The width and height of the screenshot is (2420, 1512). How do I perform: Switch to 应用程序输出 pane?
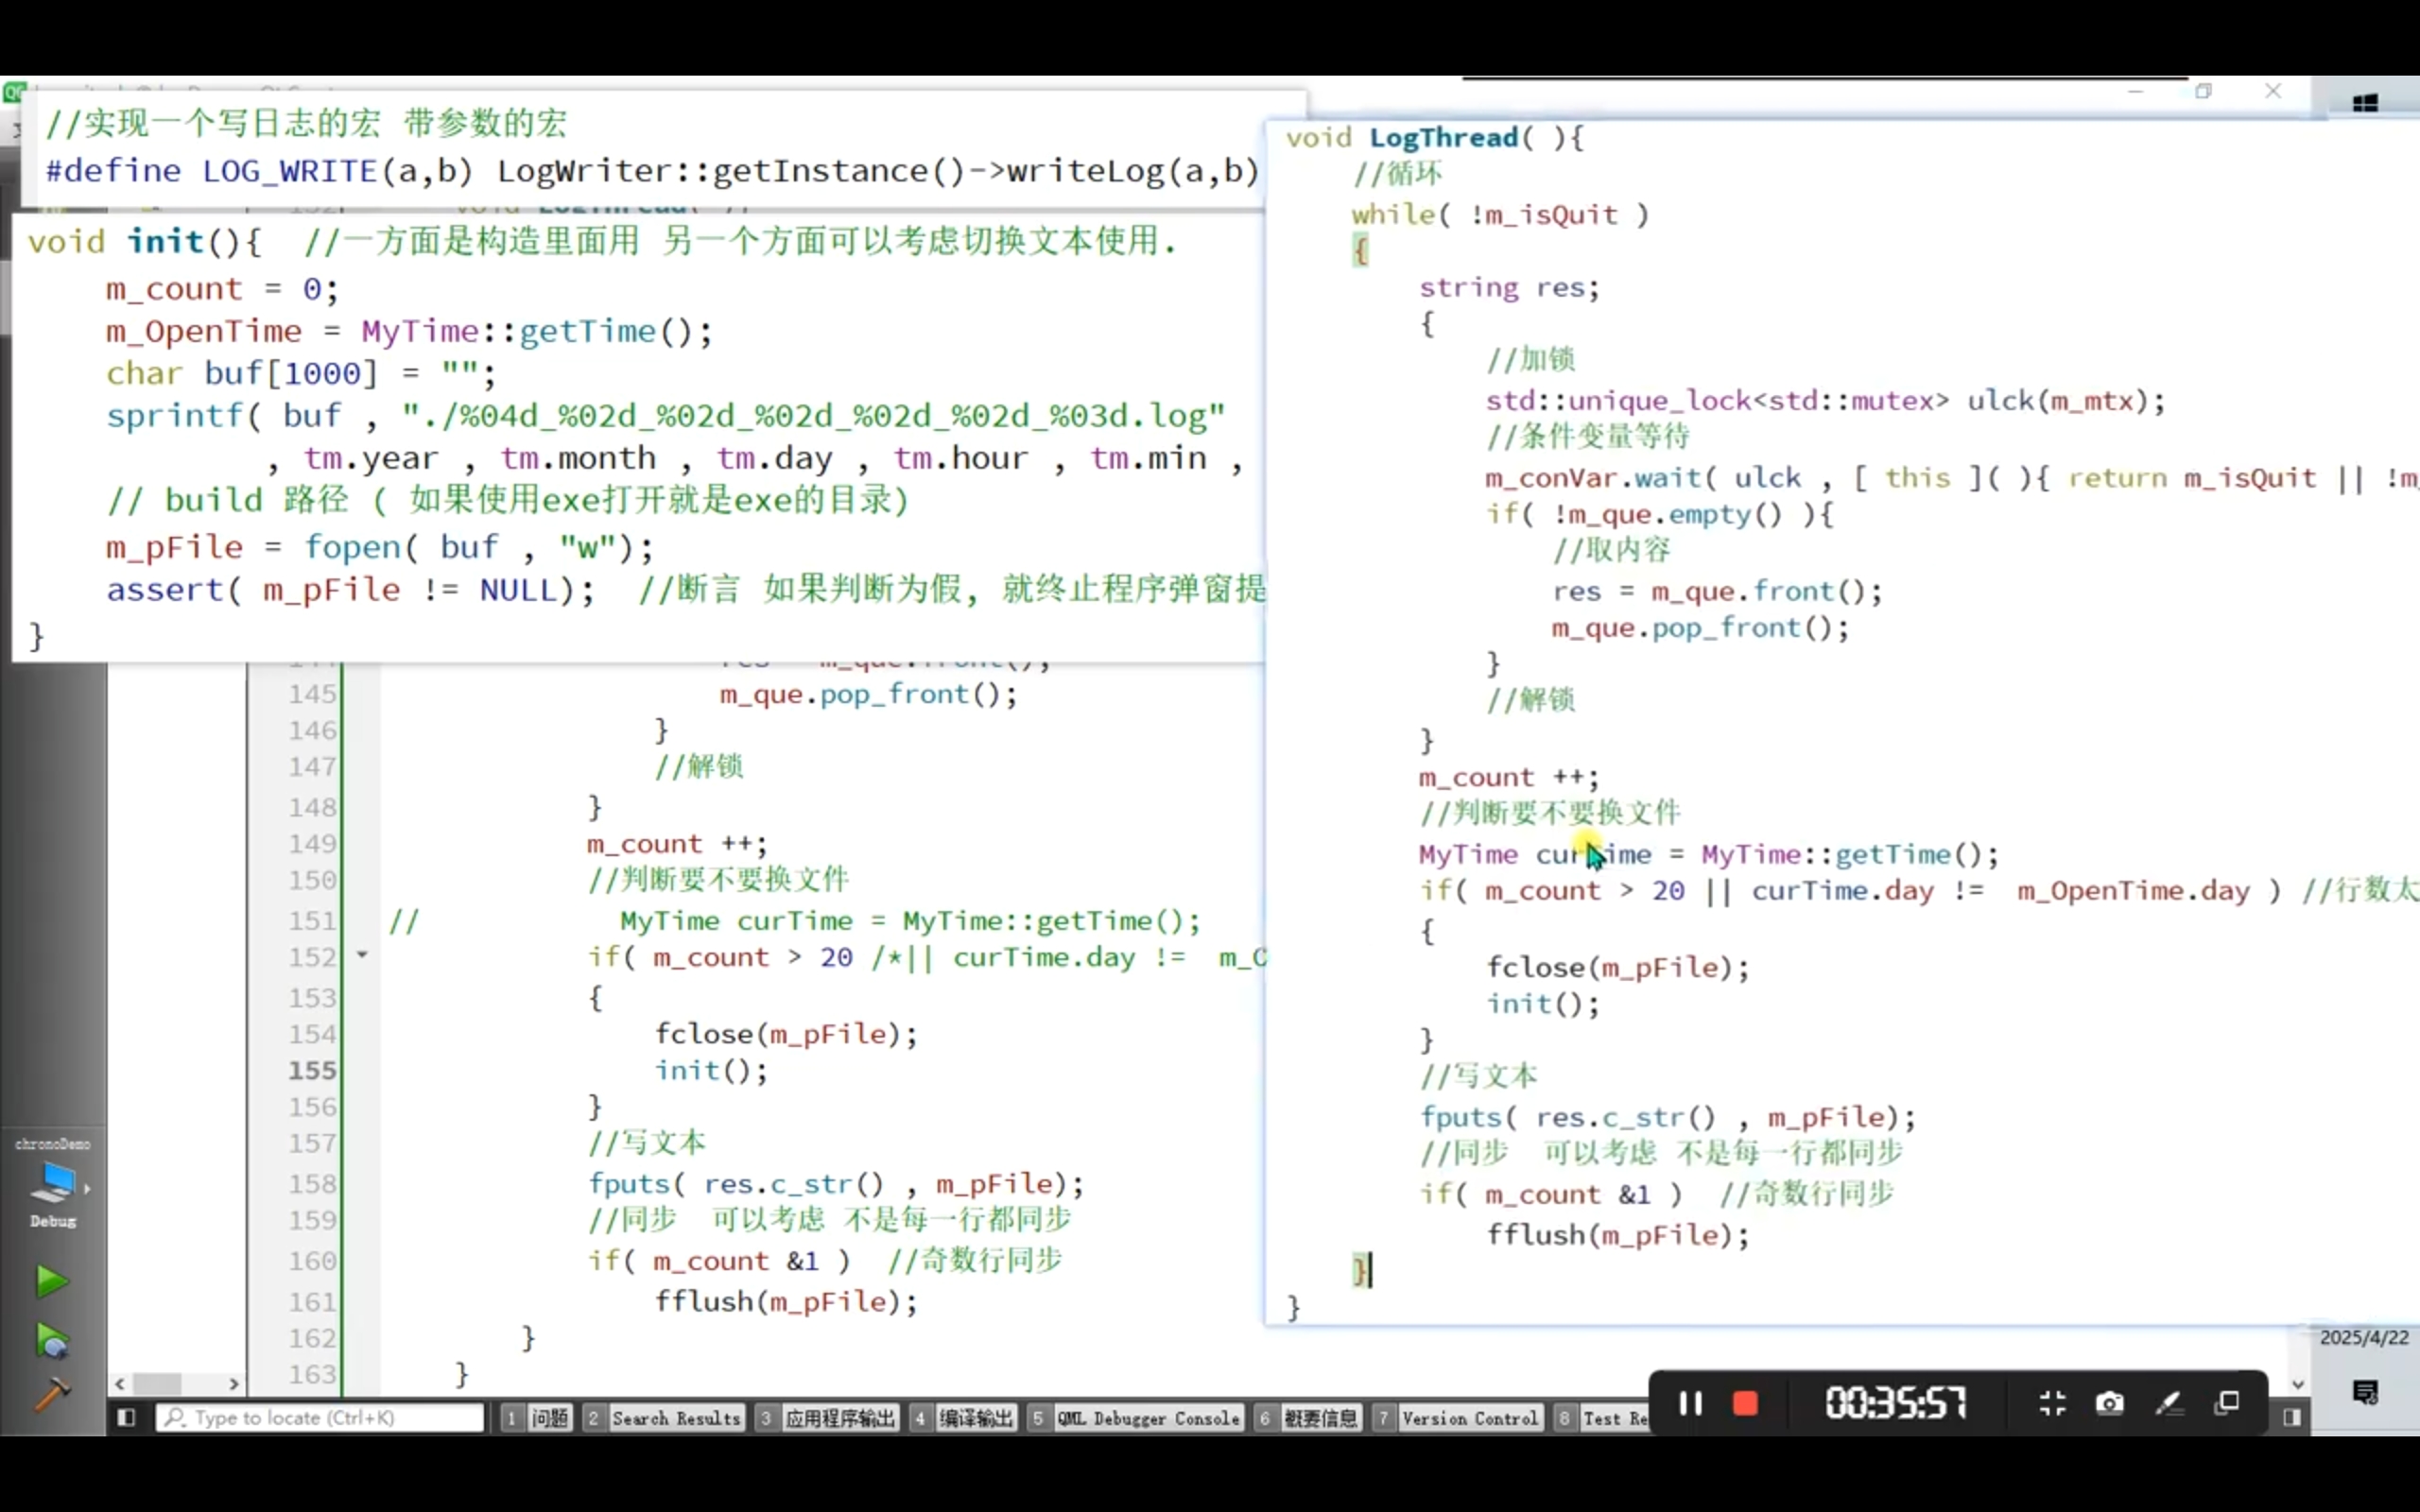tap(839, 1418)
